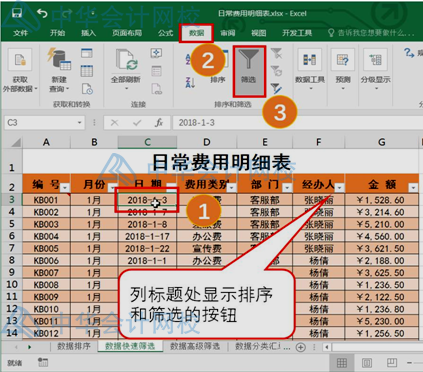Viewport: 423px width, 372px height.
Task: Open the Customize Quick Access Toolbar dropdown
Action: click(x=92, y=13)
